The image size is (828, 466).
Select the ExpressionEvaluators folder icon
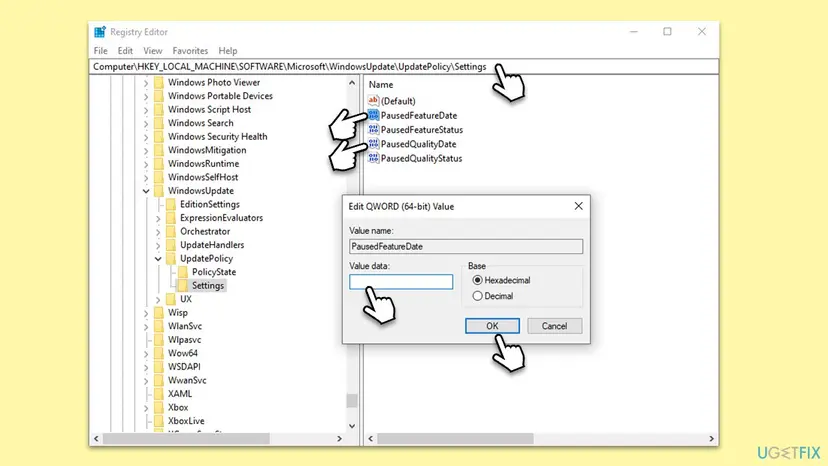pyautogui.click(x=171, y=218)
